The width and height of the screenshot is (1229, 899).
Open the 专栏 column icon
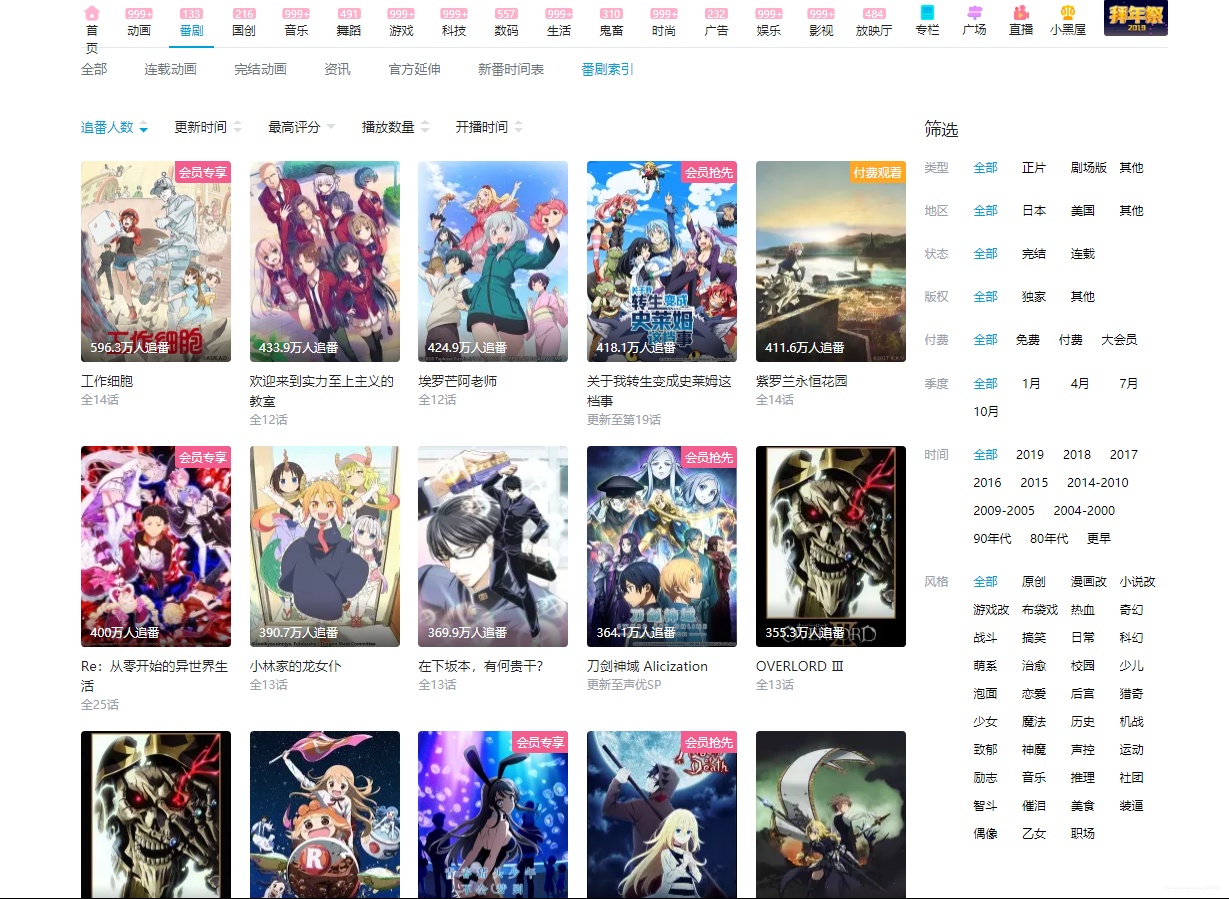point(927,13)
